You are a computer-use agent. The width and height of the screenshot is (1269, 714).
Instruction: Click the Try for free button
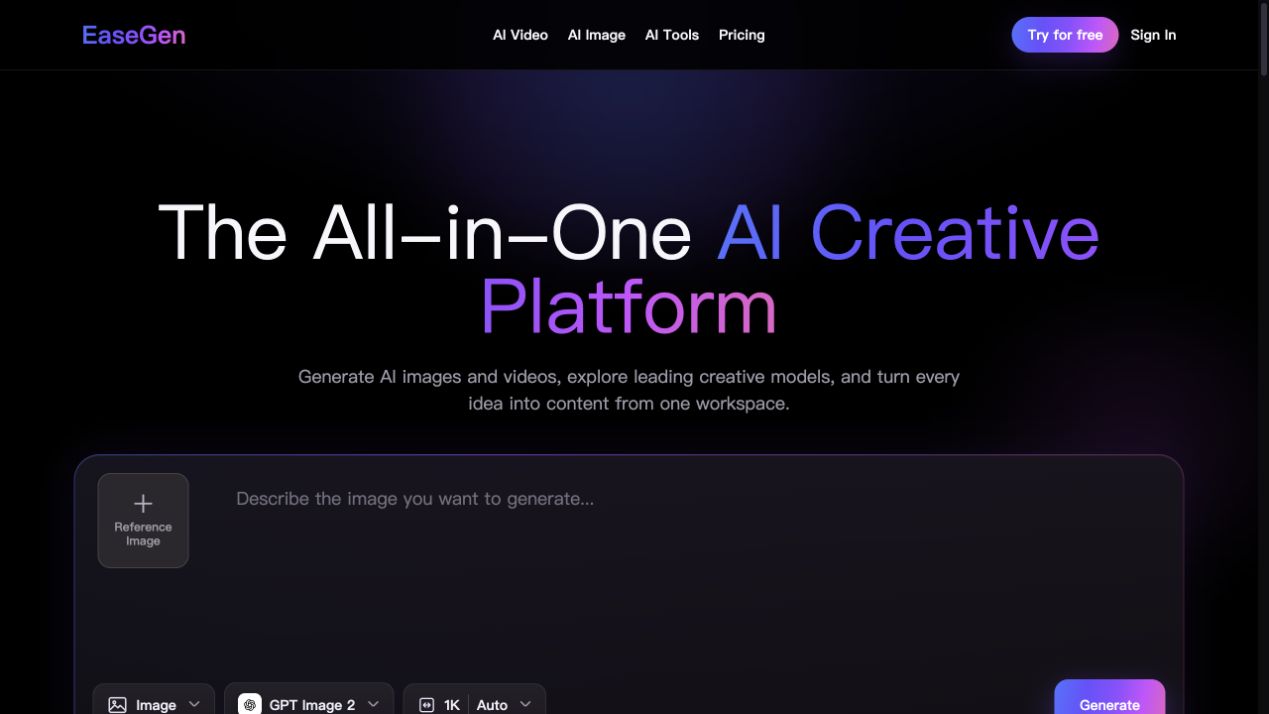pyautogui.click(x=1065, y=35)
